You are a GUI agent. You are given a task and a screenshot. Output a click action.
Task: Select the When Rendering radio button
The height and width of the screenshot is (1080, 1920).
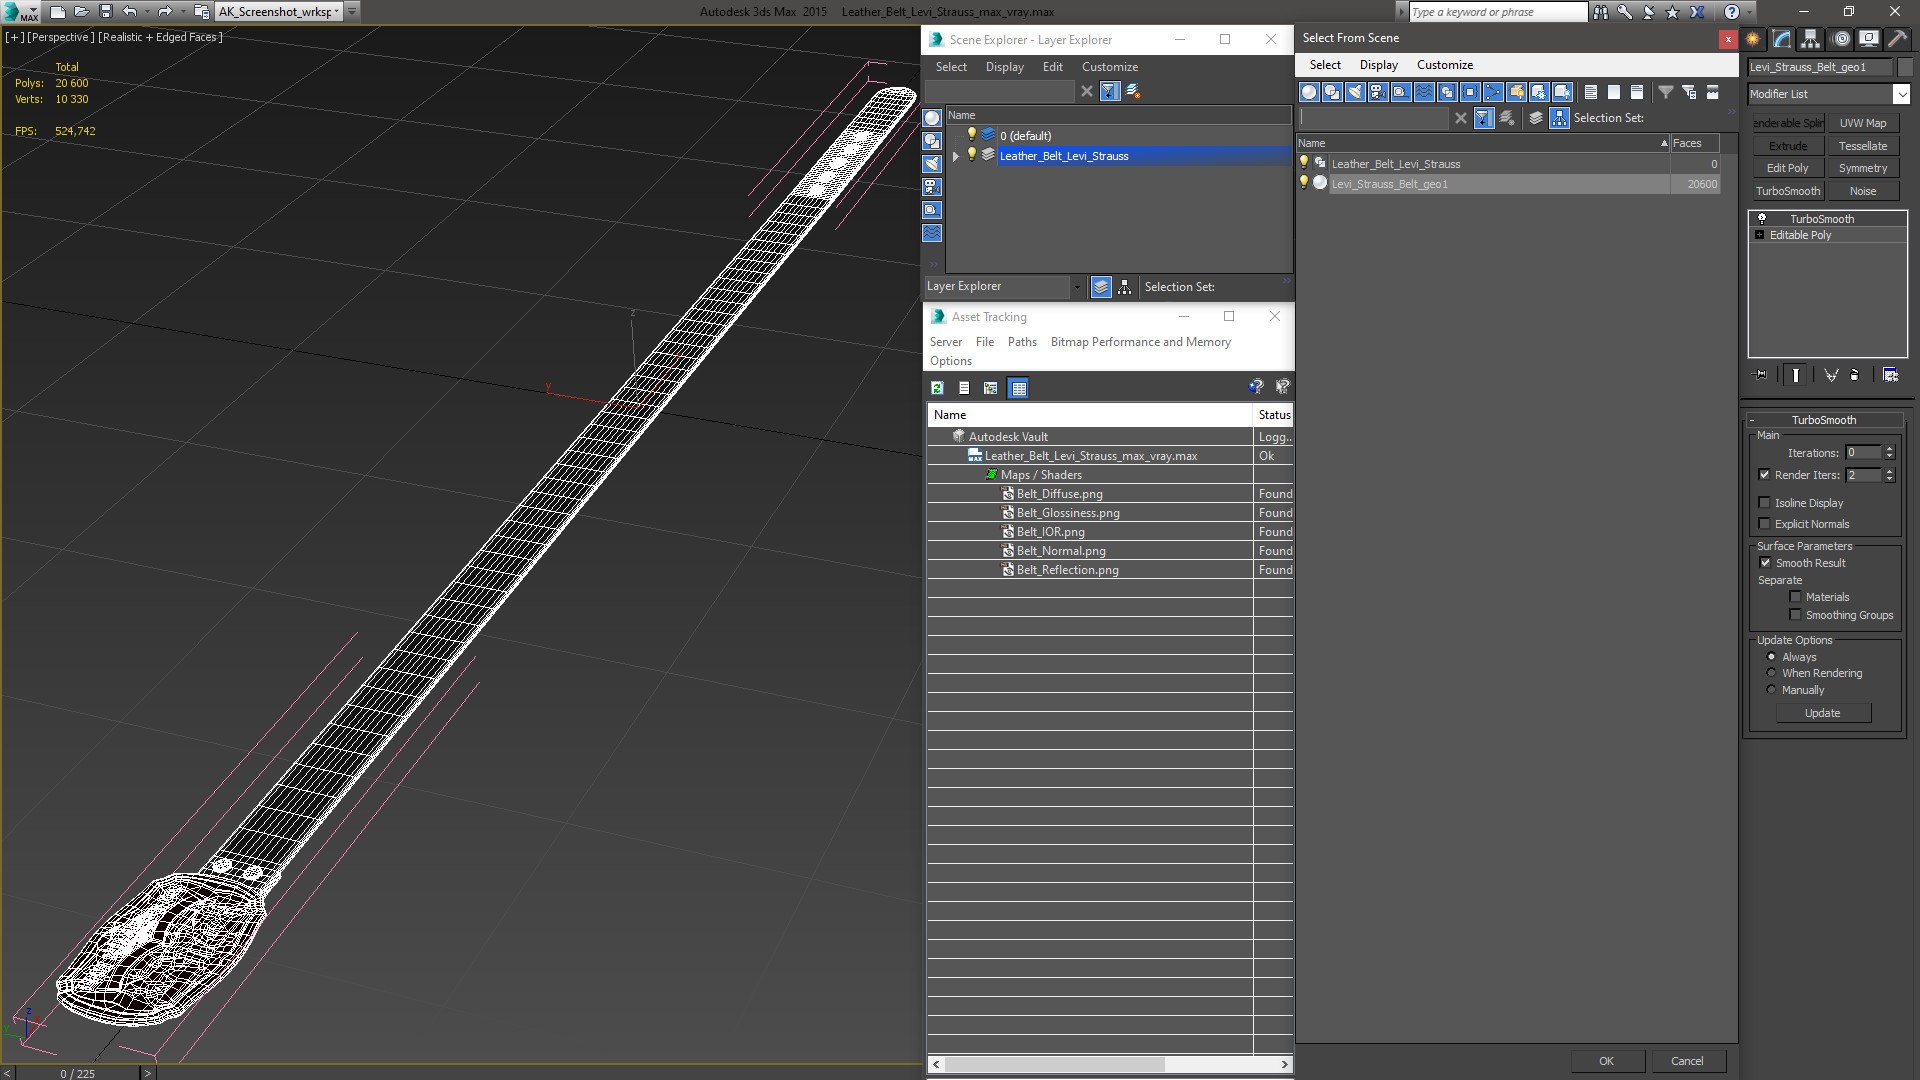click(x=1771, y=673)
